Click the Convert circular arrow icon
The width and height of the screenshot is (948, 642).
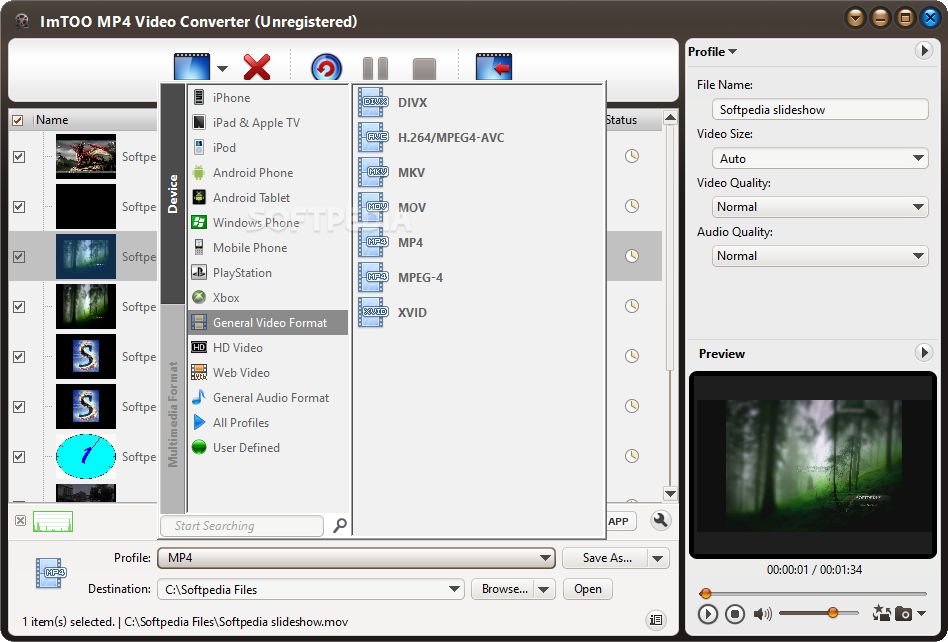point(326,68)
